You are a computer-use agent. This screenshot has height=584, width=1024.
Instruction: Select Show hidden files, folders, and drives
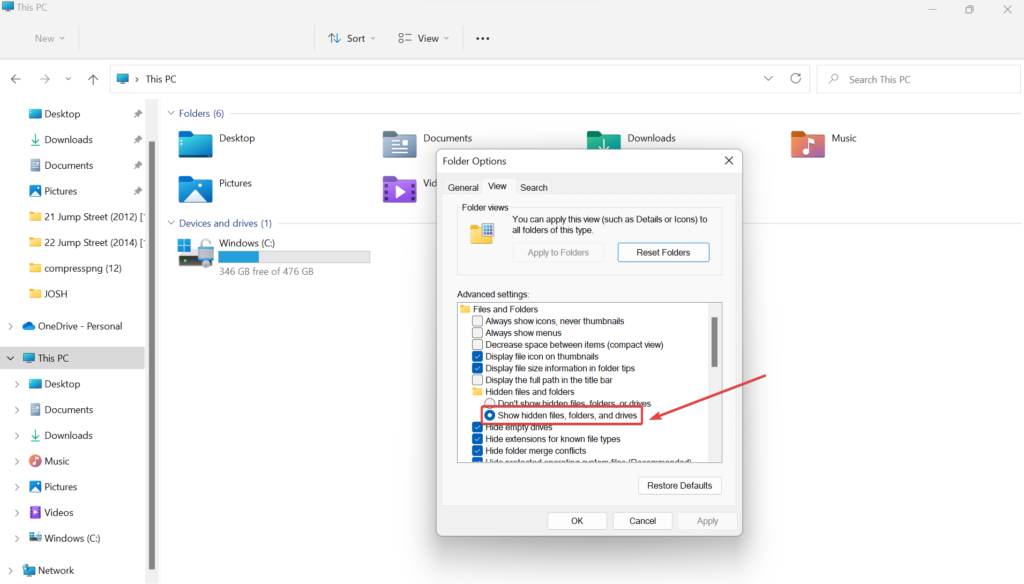489,414
